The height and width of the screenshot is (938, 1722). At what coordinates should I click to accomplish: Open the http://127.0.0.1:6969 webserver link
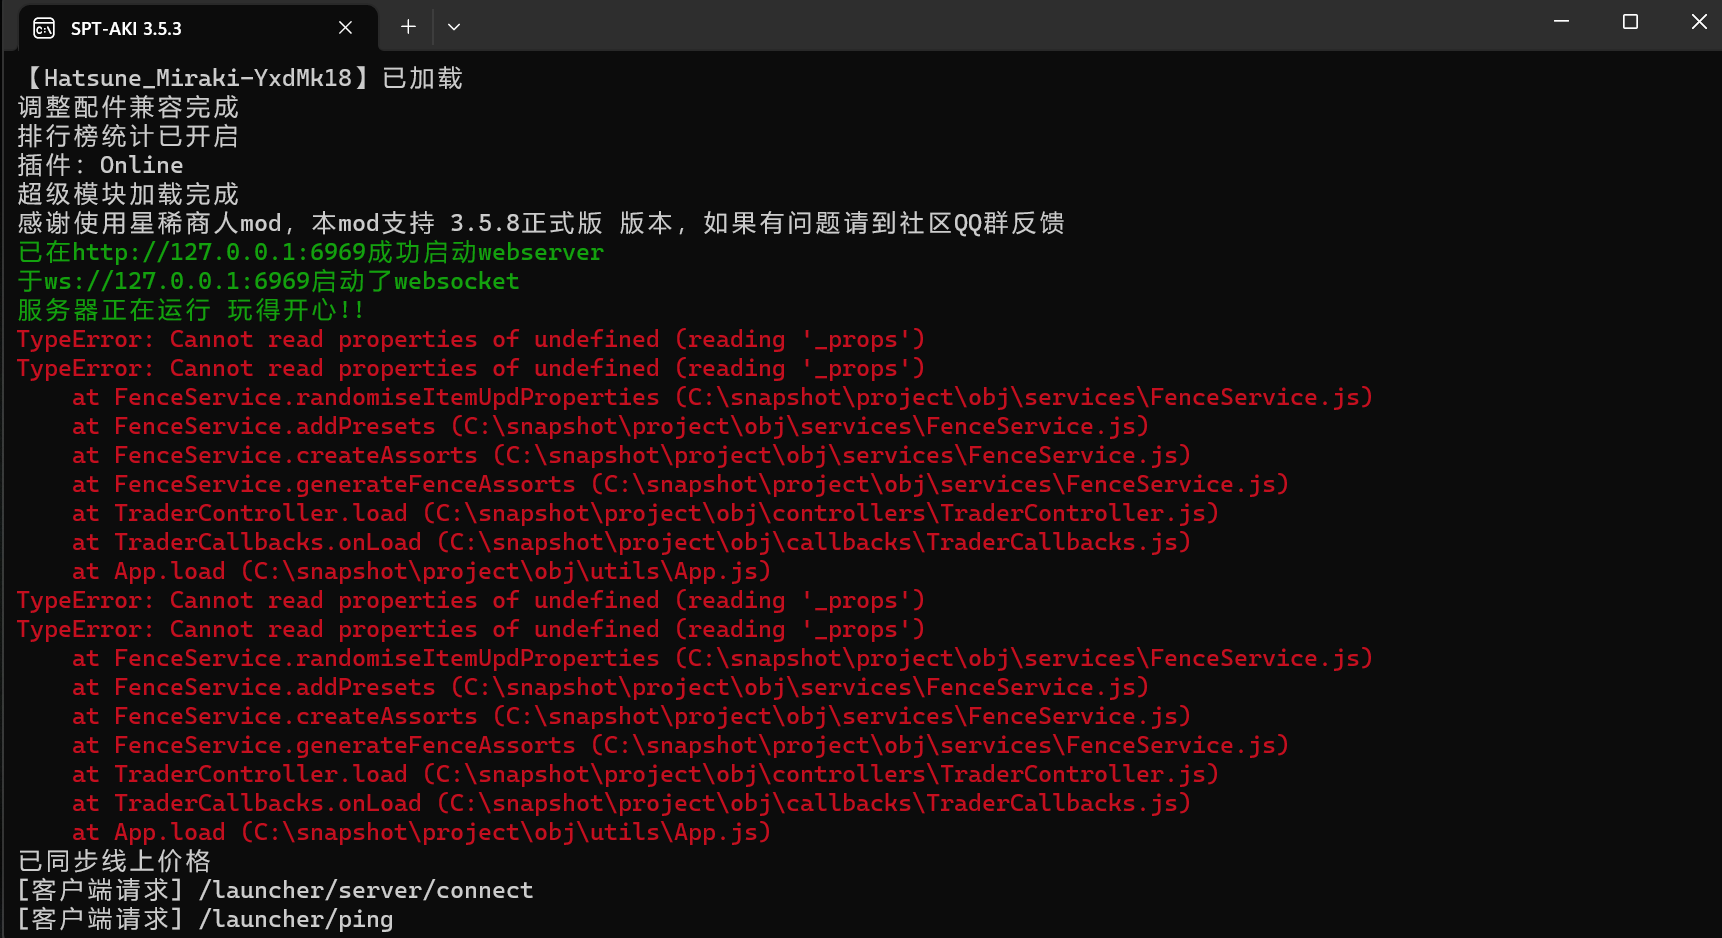tap(219, 252)
